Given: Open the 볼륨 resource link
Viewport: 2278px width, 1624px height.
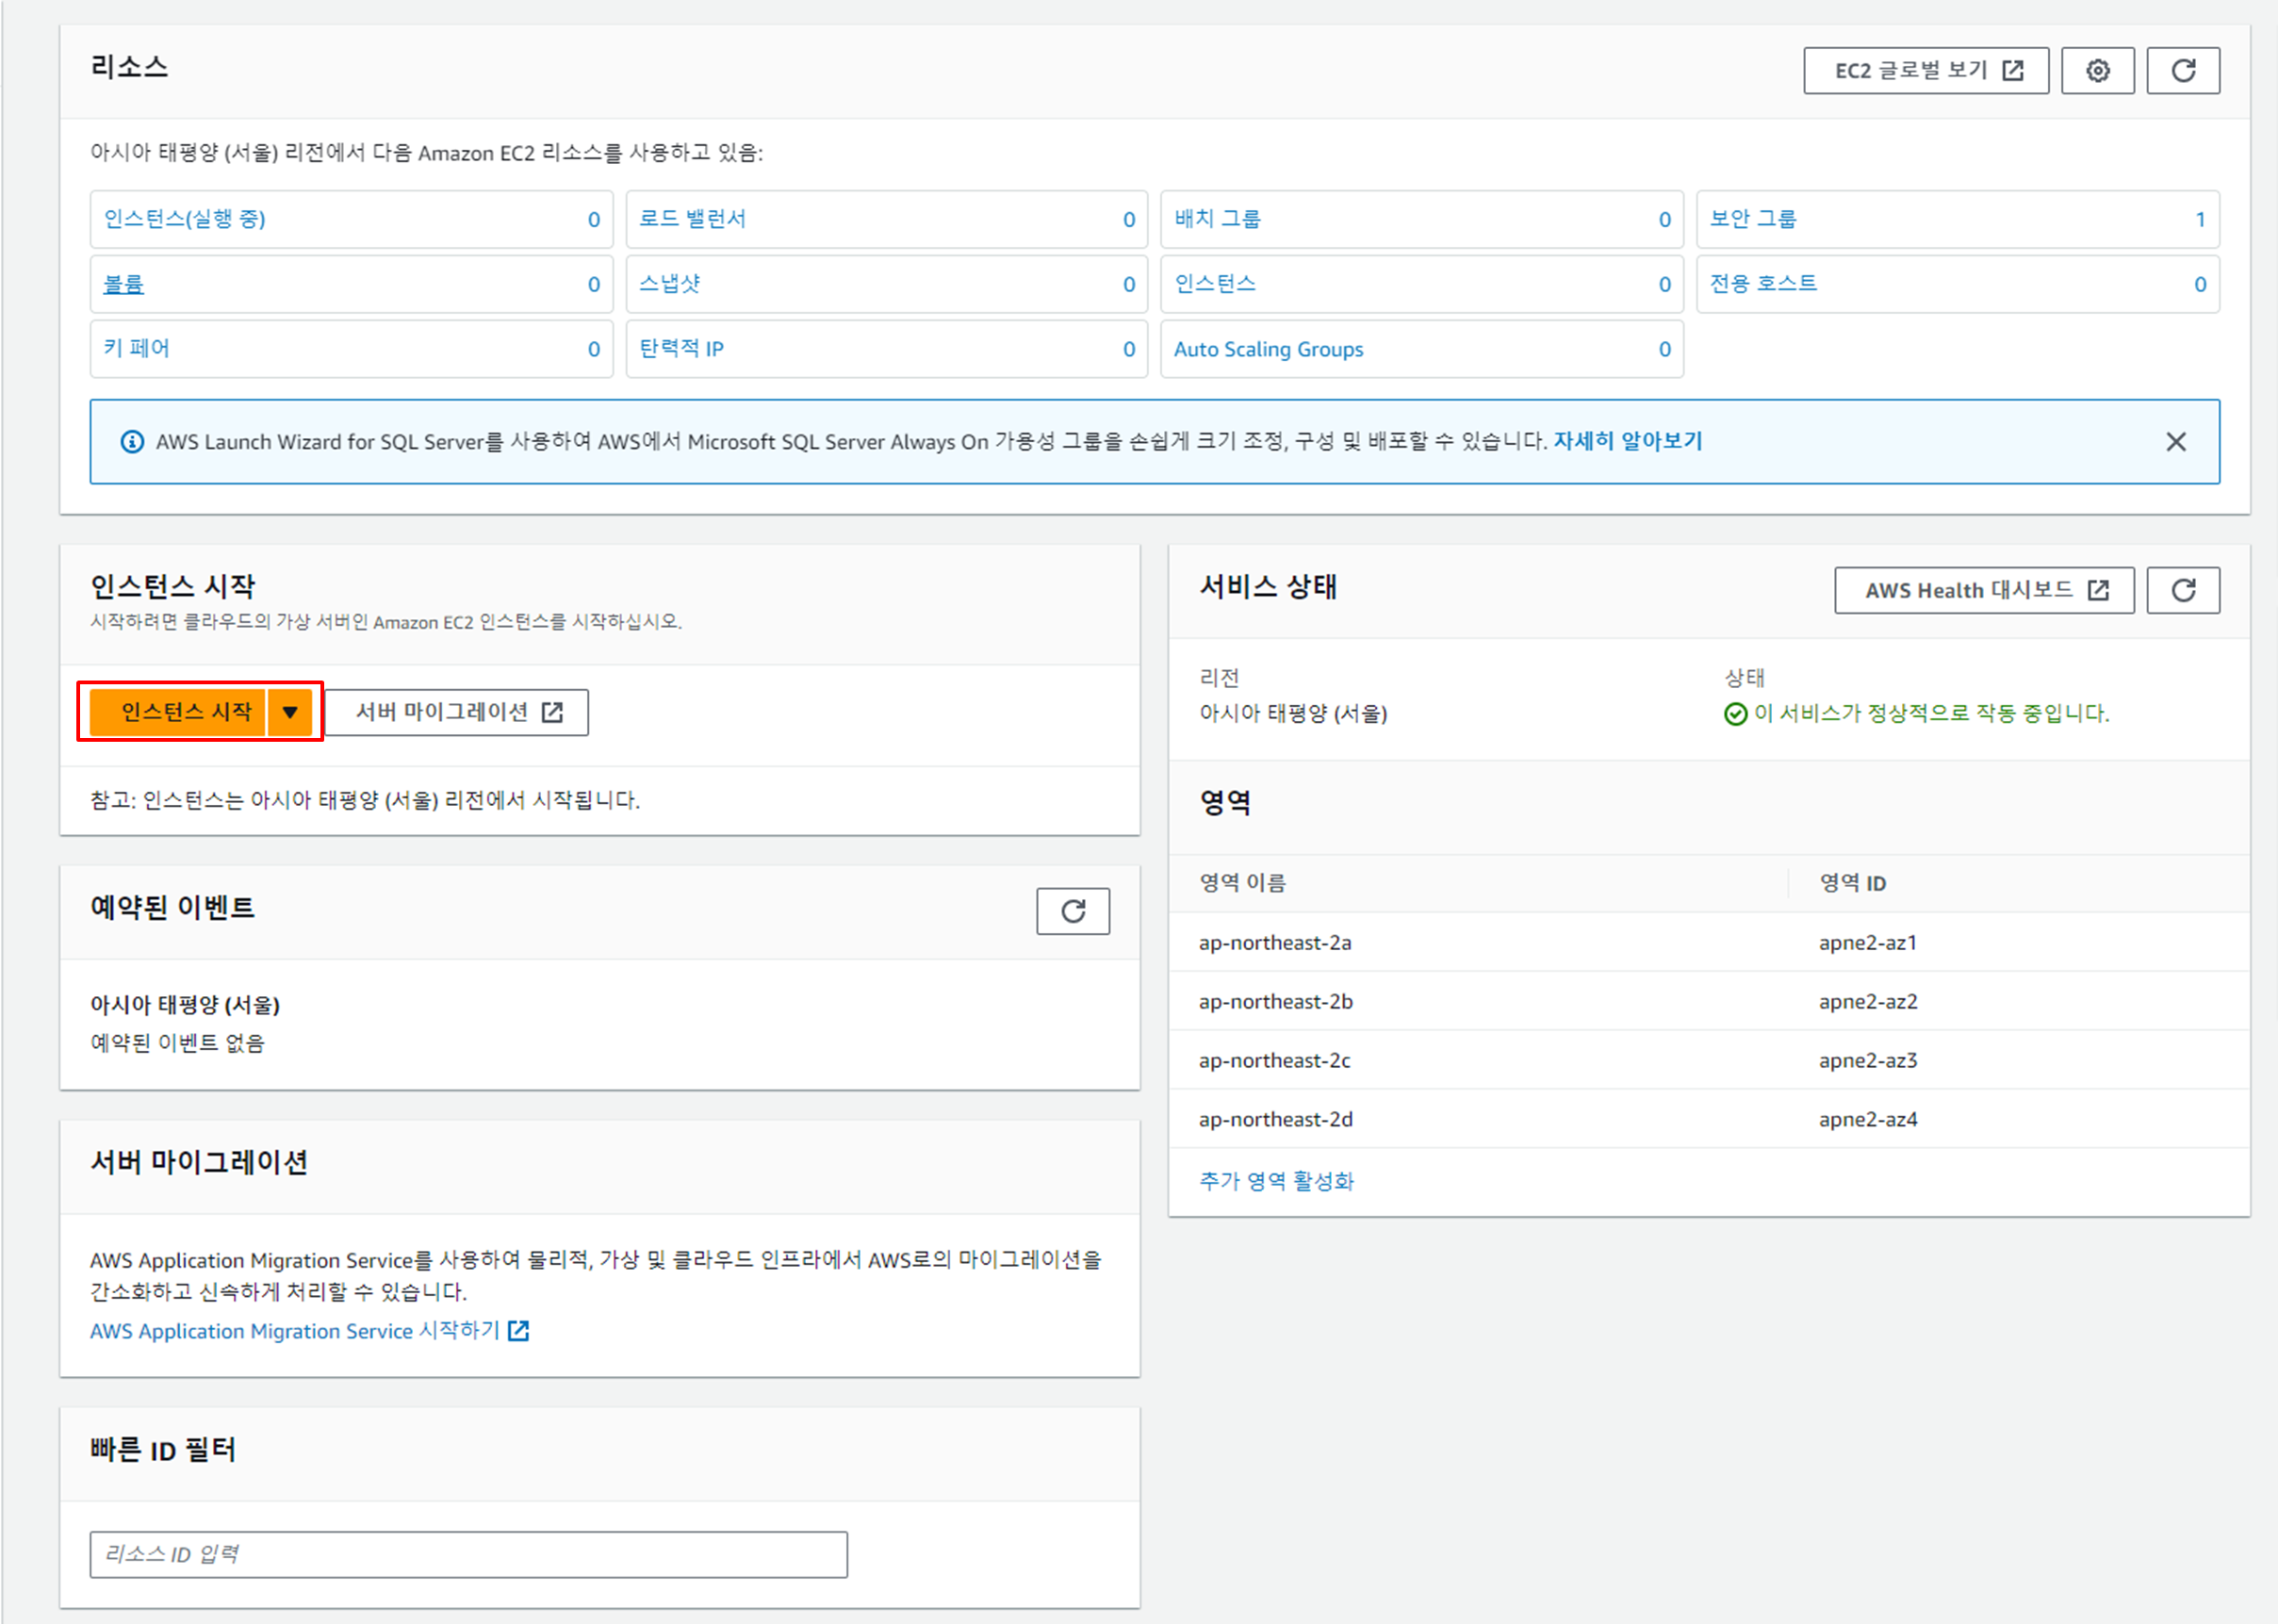Looking at the screenshot, I should coord(124,284).
